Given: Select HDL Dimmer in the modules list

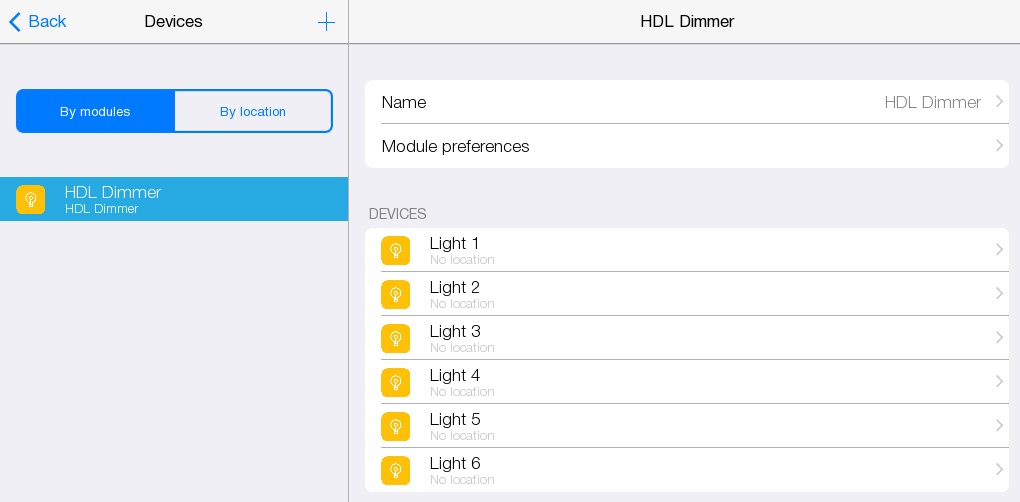Looking at the screenshot, I should tap(174, 199).
